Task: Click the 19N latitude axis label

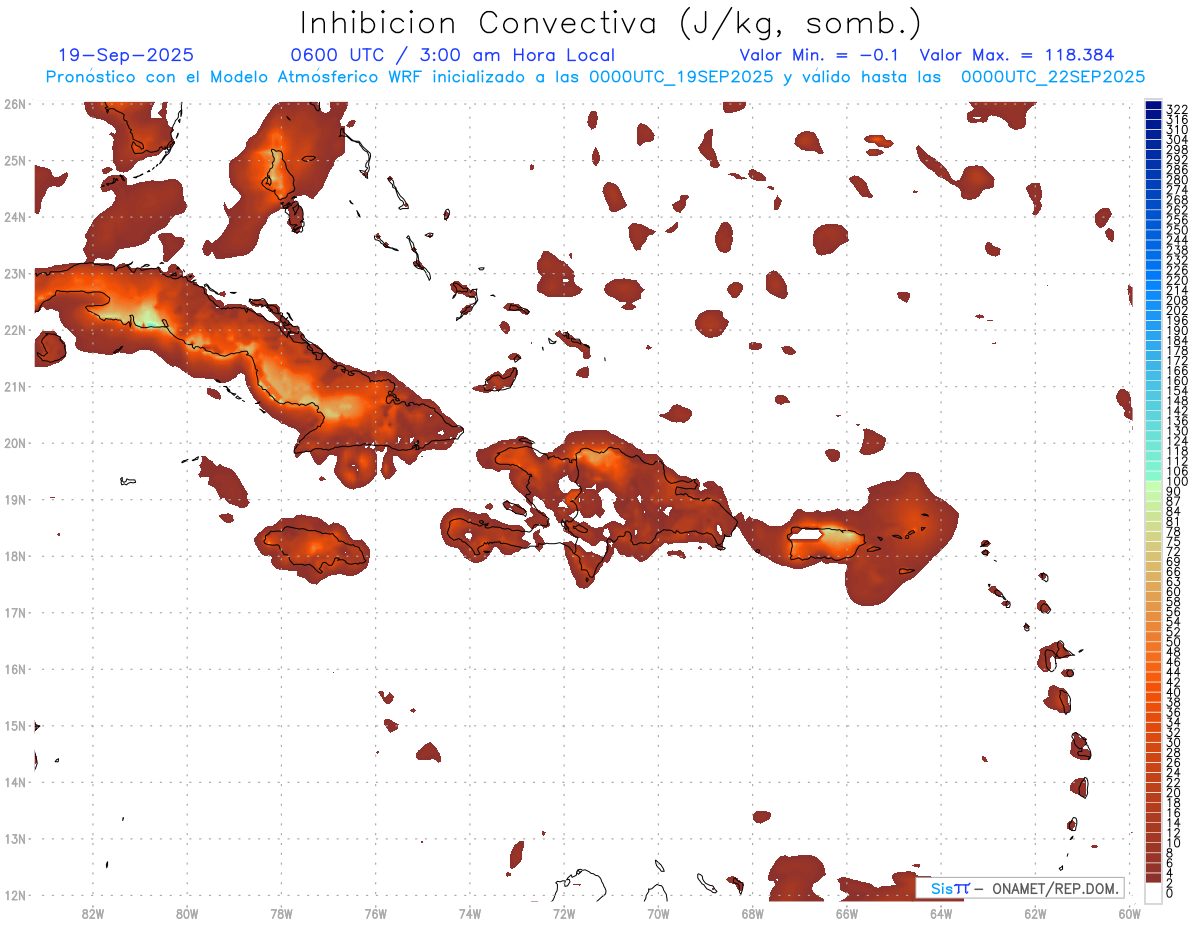Action: pyautogui.click(x=15, y=500)
